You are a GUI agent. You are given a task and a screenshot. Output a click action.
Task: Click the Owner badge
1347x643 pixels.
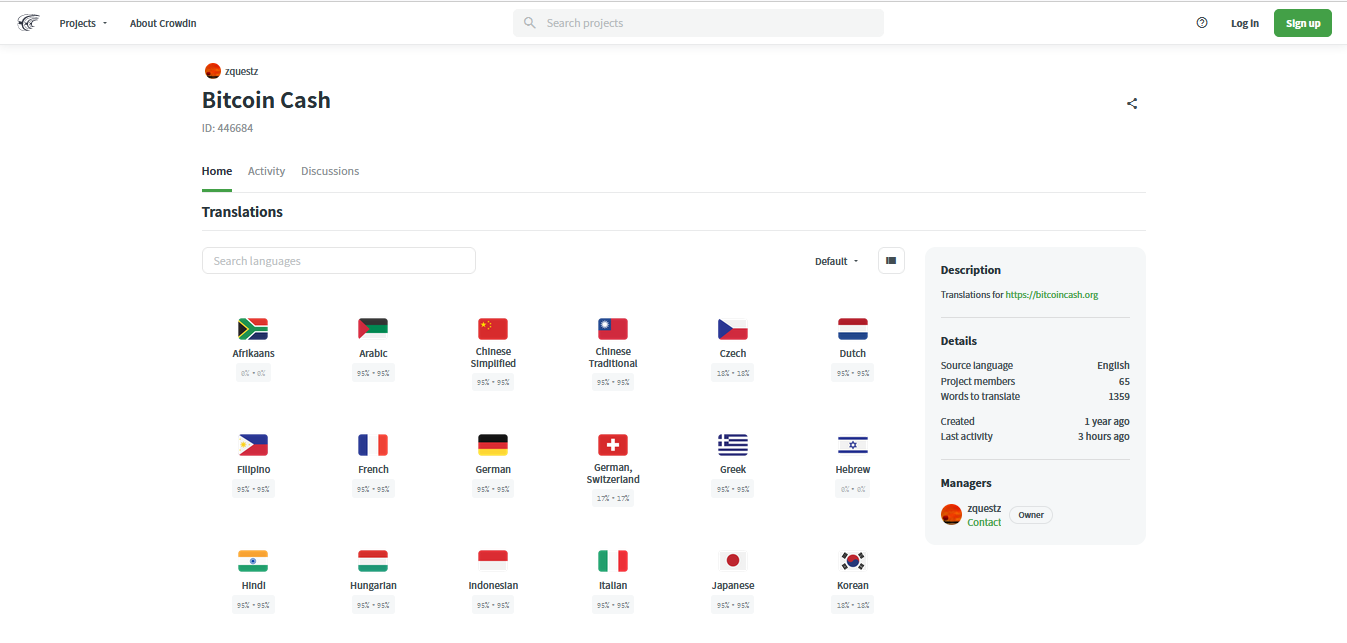1031,515
